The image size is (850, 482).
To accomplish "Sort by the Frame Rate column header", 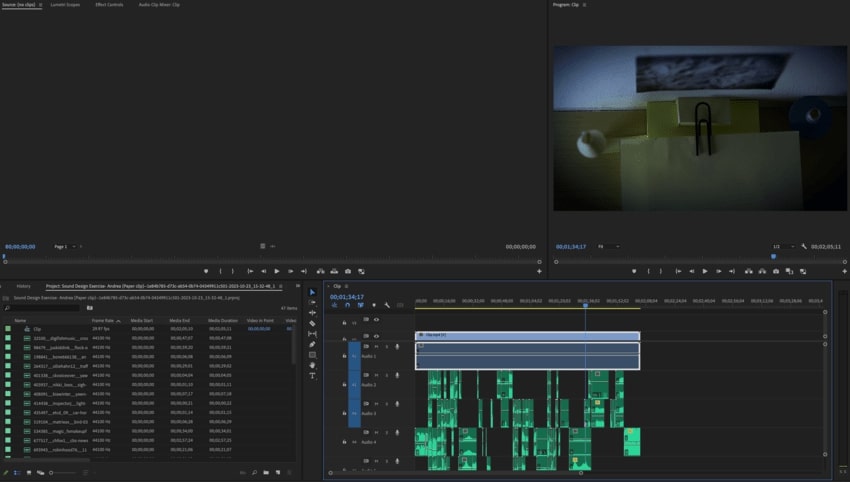I will tap(104, 320).
